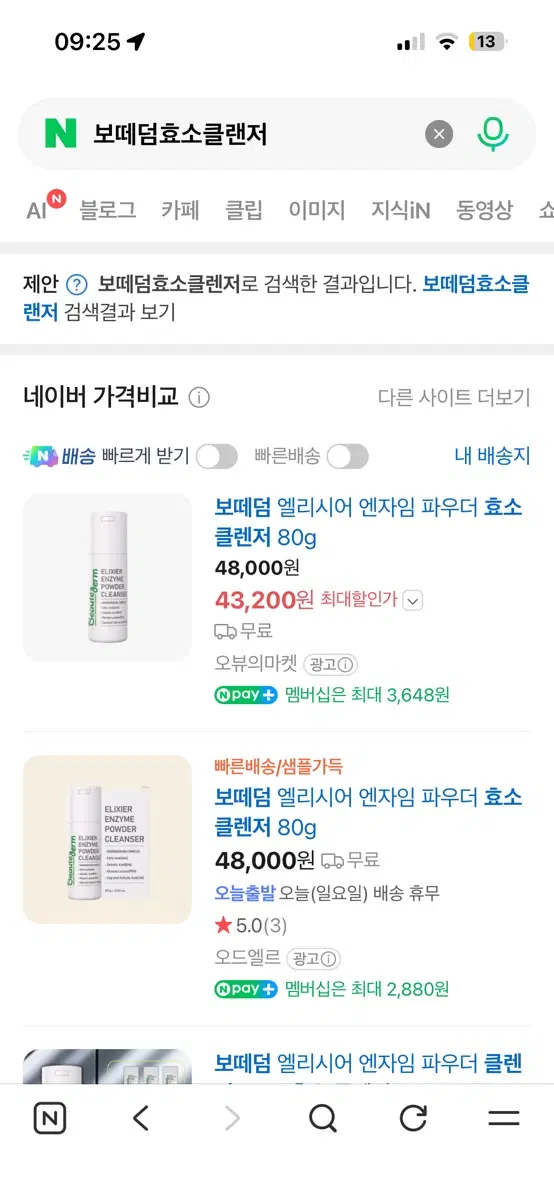Open 내 배송지 link
Screen dimensions: 554x1200
[492, 457]
